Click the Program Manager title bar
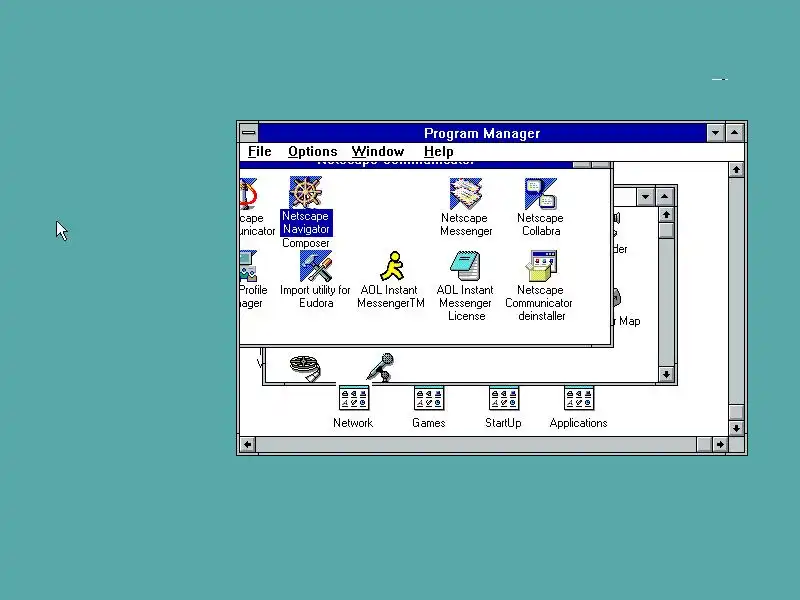Image resolution: width=800 pixels, height=600 pixels. [x=482, y=133]
